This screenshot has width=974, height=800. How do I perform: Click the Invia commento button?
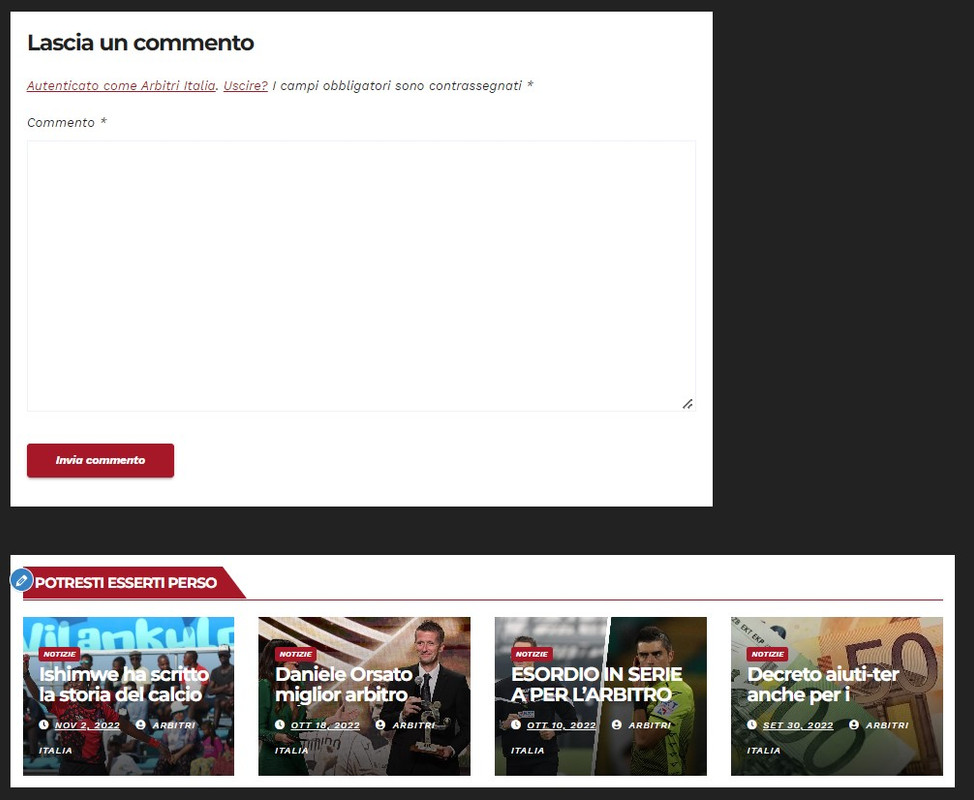[x=100, y=460]
